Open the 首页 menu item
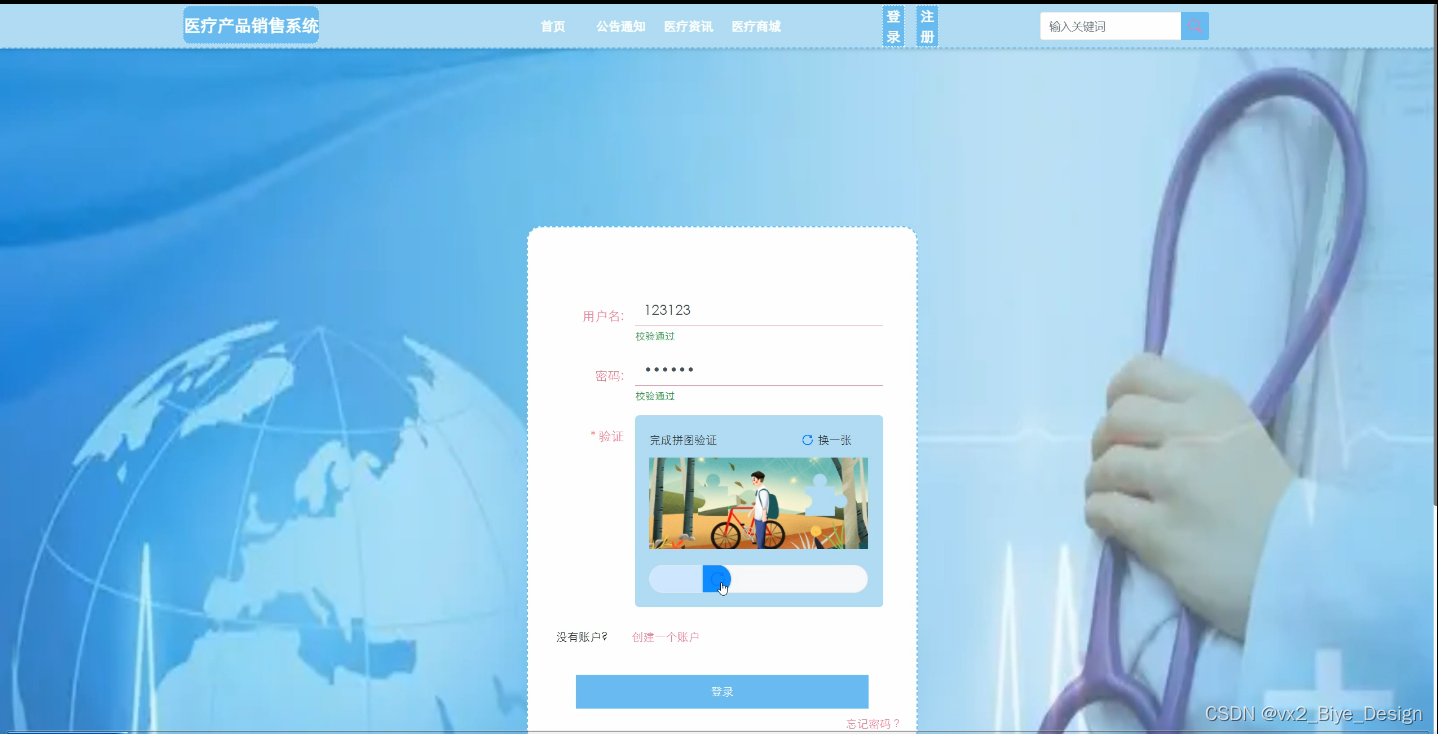 553,27
